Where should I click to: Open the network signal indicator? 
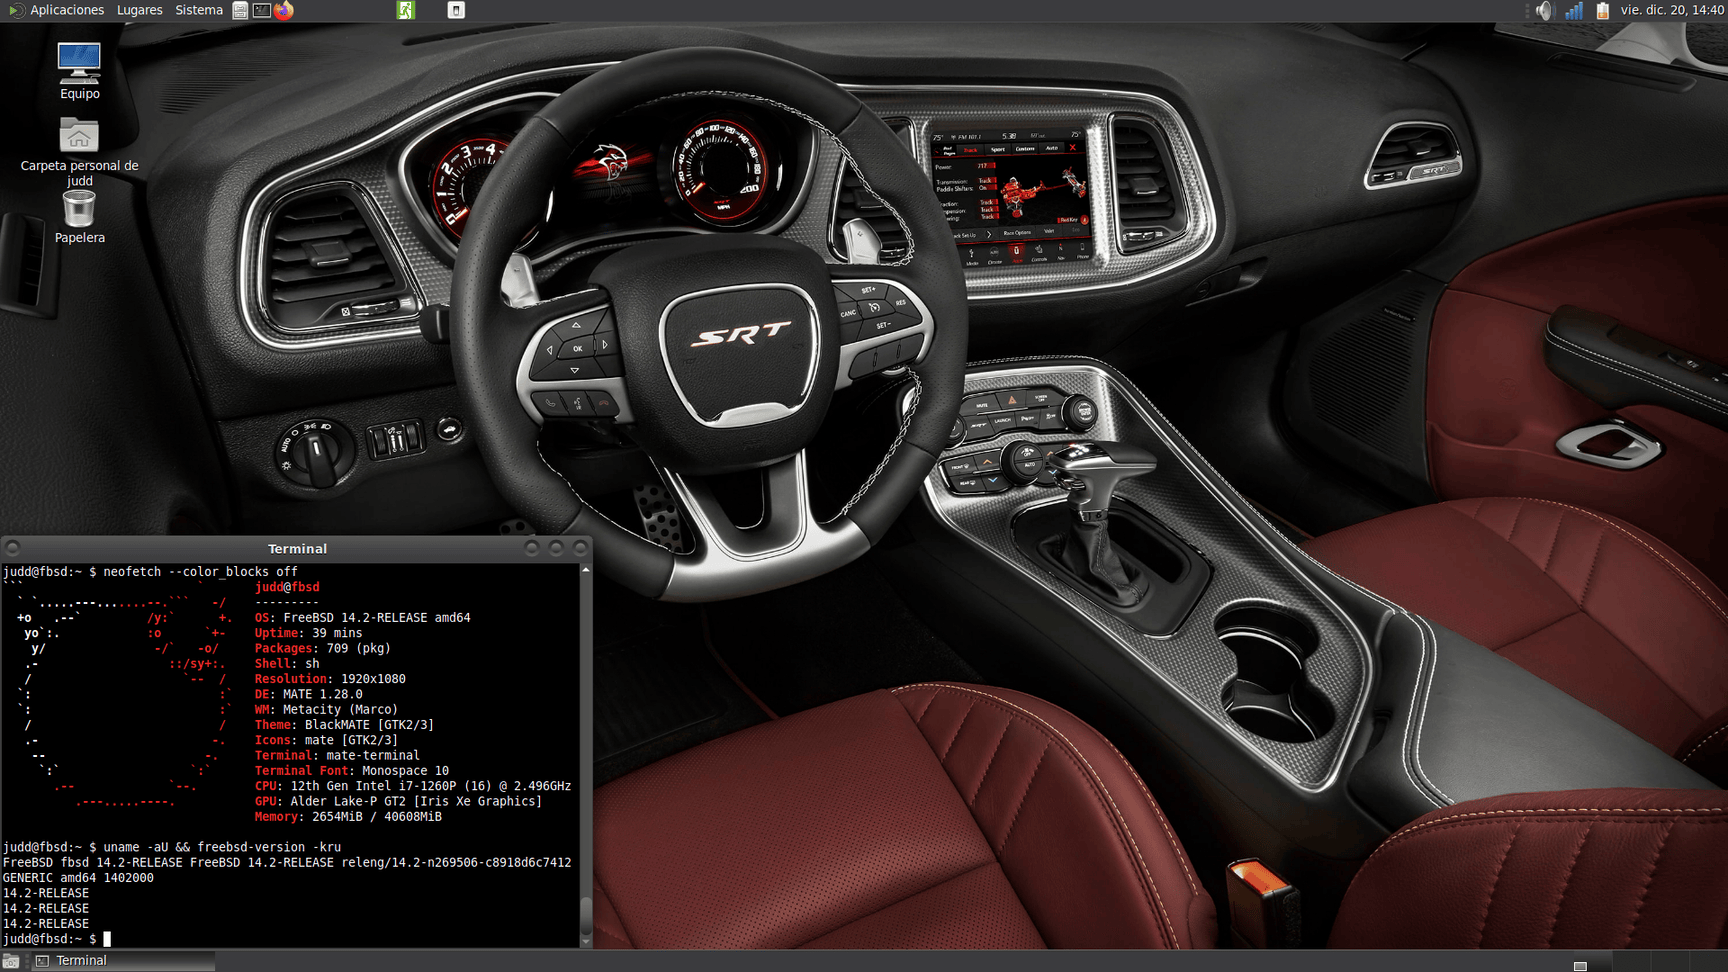(1574, 10)
